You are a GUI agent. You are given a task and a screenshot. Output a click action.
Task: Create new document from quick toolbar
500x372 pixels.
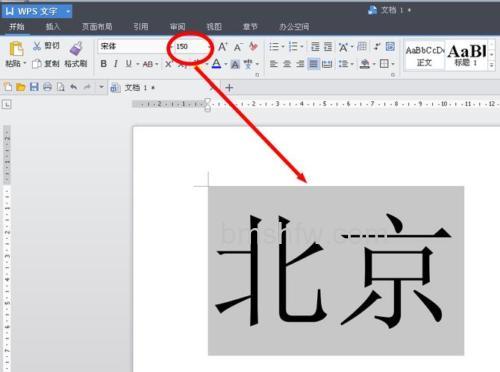[8, 87]
